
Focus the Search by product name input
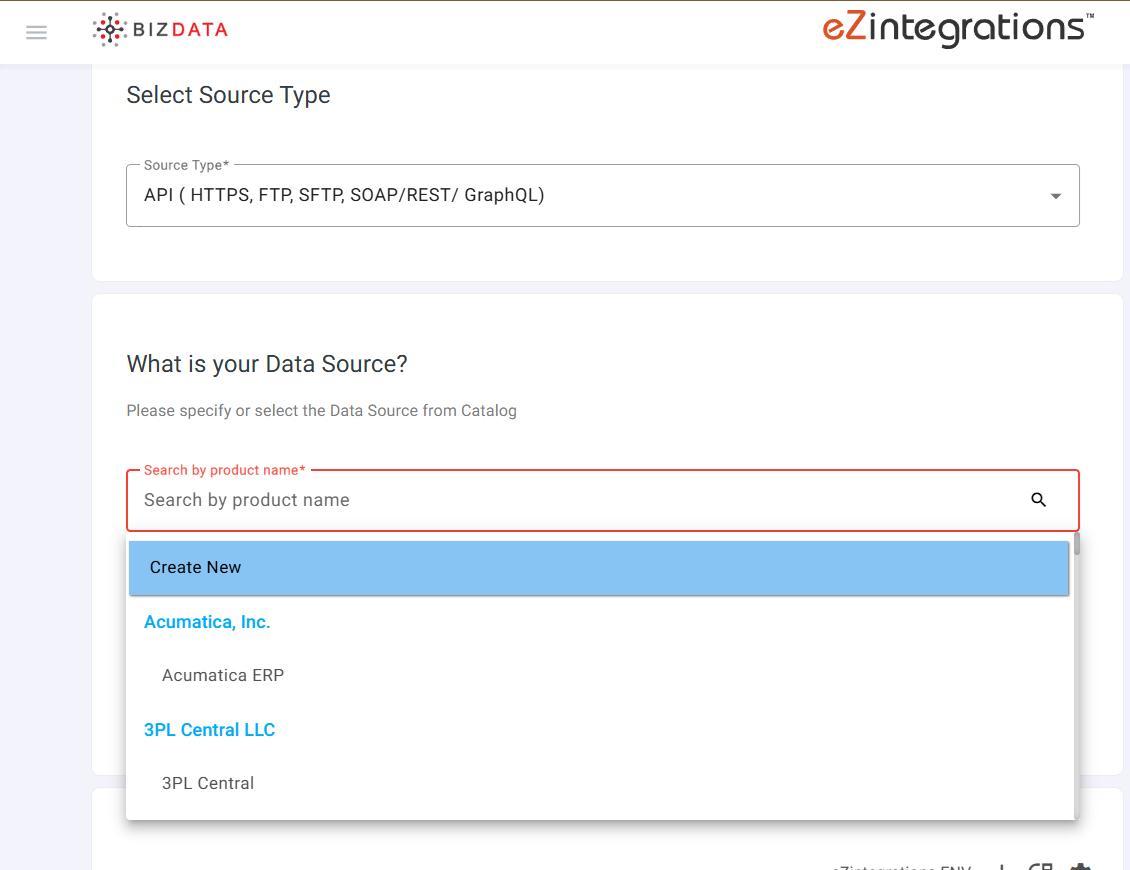click(x=500, y=500)
